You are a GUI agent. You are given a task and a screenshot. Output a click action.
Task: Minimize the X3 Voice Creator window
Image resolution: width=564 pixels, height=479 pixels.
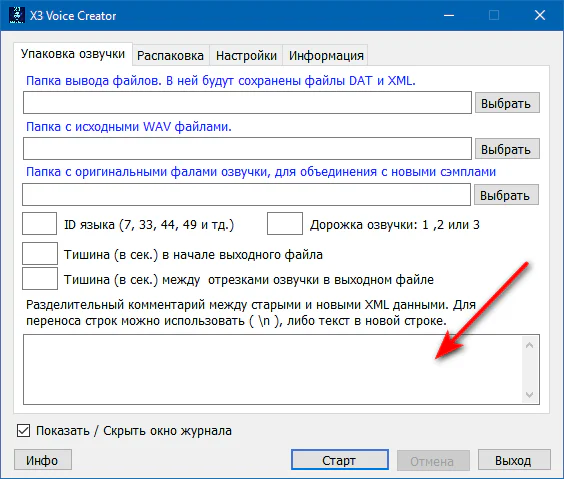point(449,15)
